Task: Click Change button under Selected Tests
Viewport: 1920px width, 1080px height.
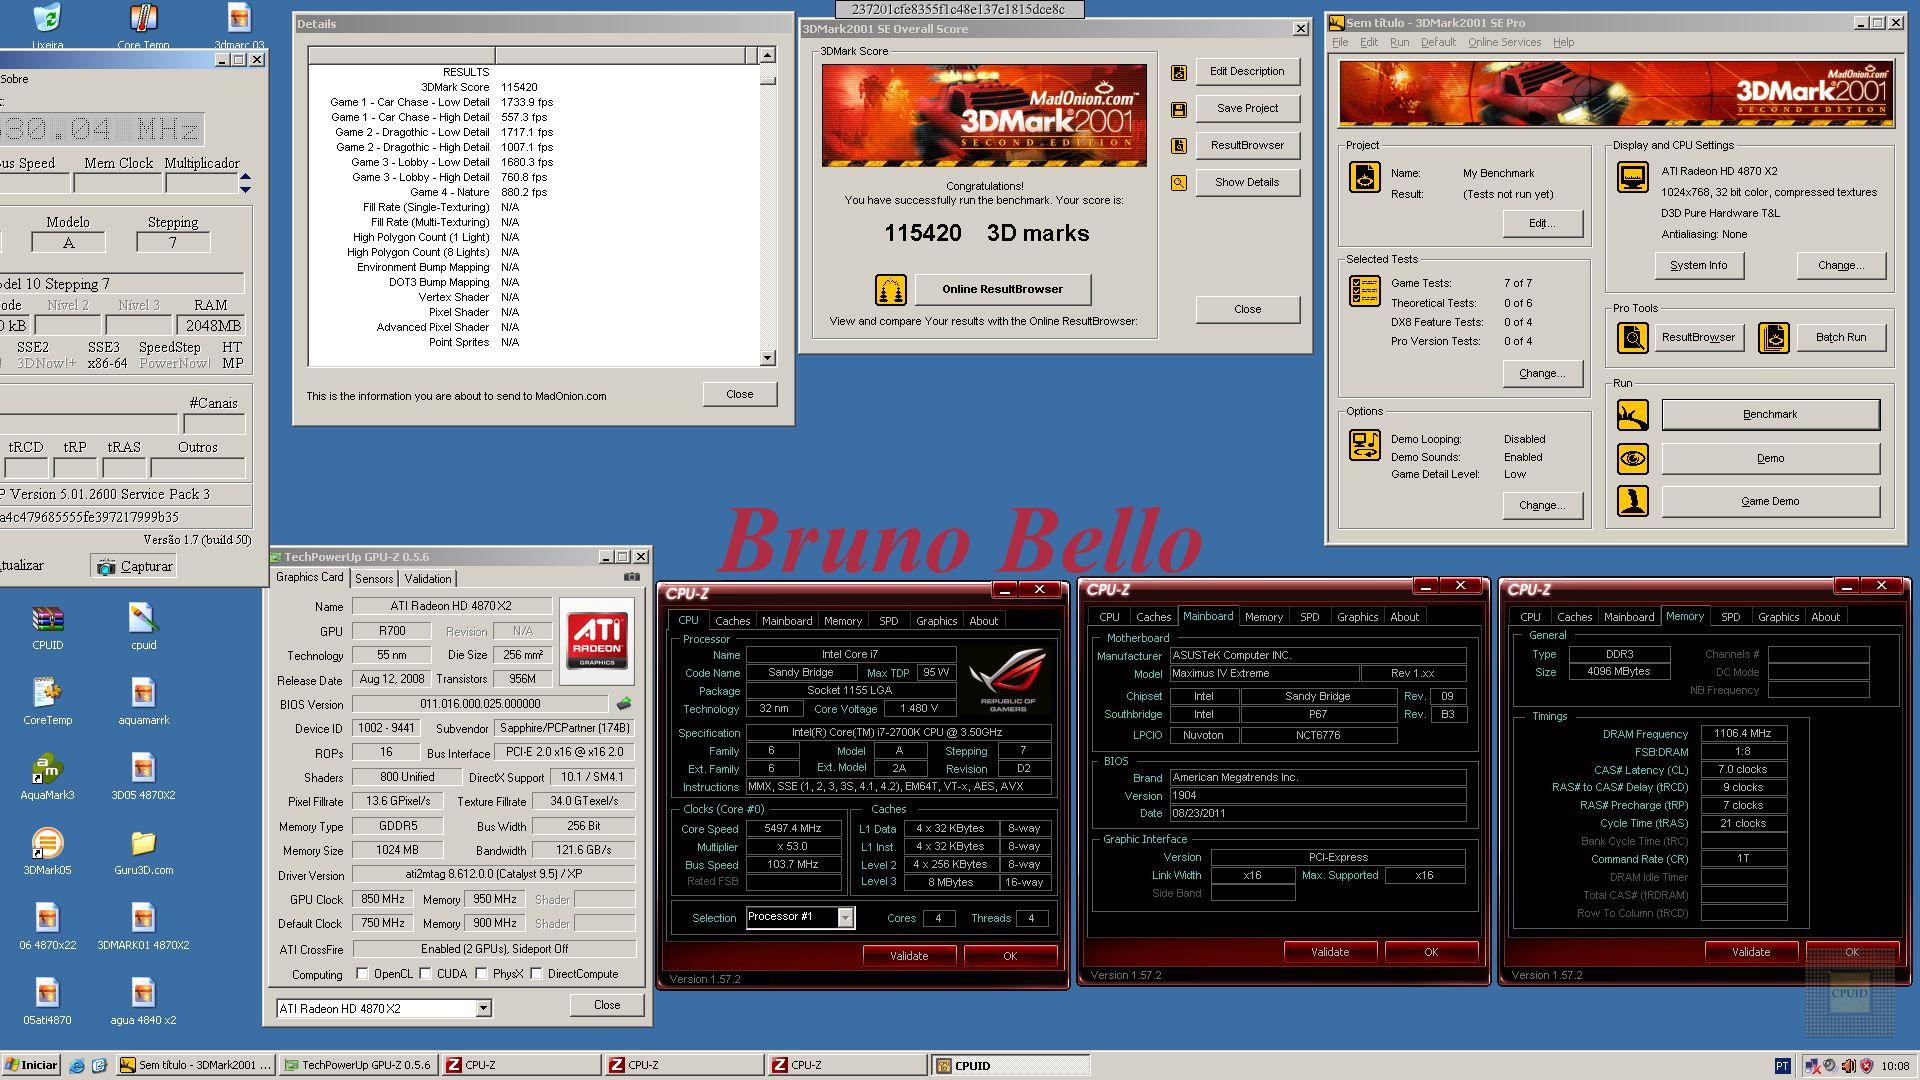Action: [x=1542, y=373]
